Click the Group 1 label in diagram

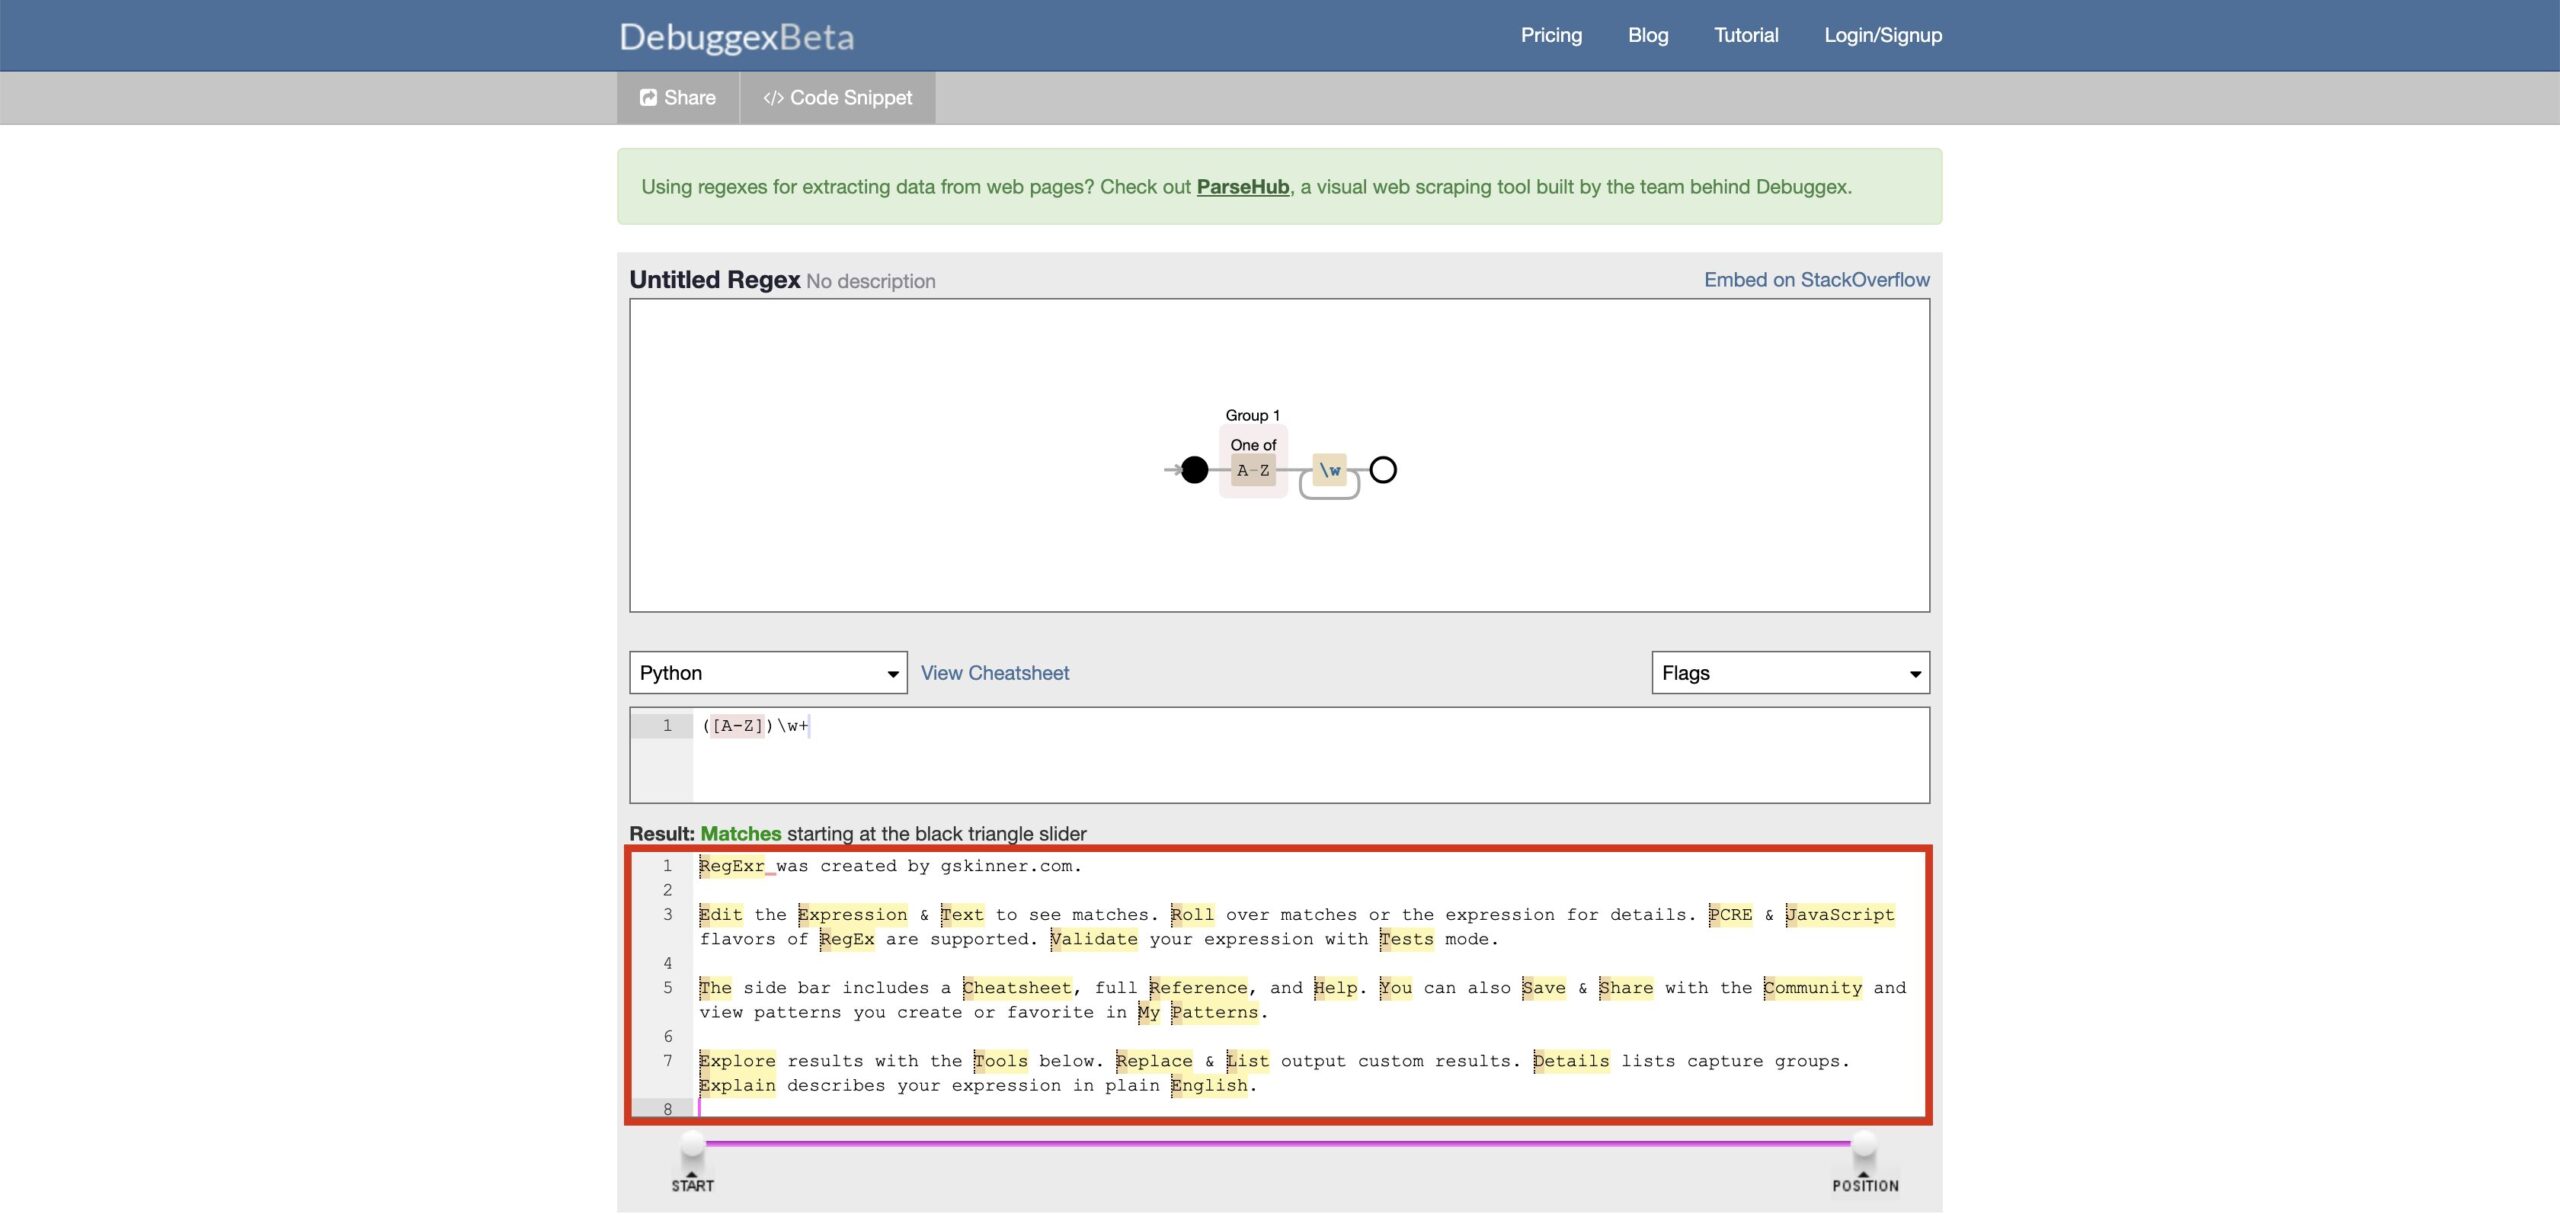1252,415
